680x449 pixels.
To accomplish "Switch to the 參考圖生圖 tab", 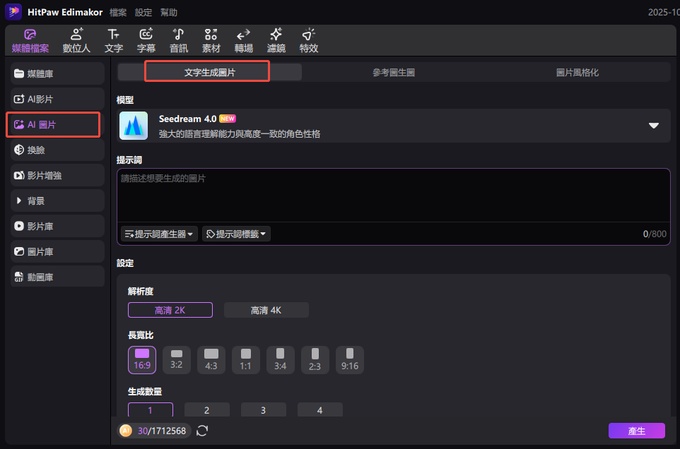I will (393, 73).
